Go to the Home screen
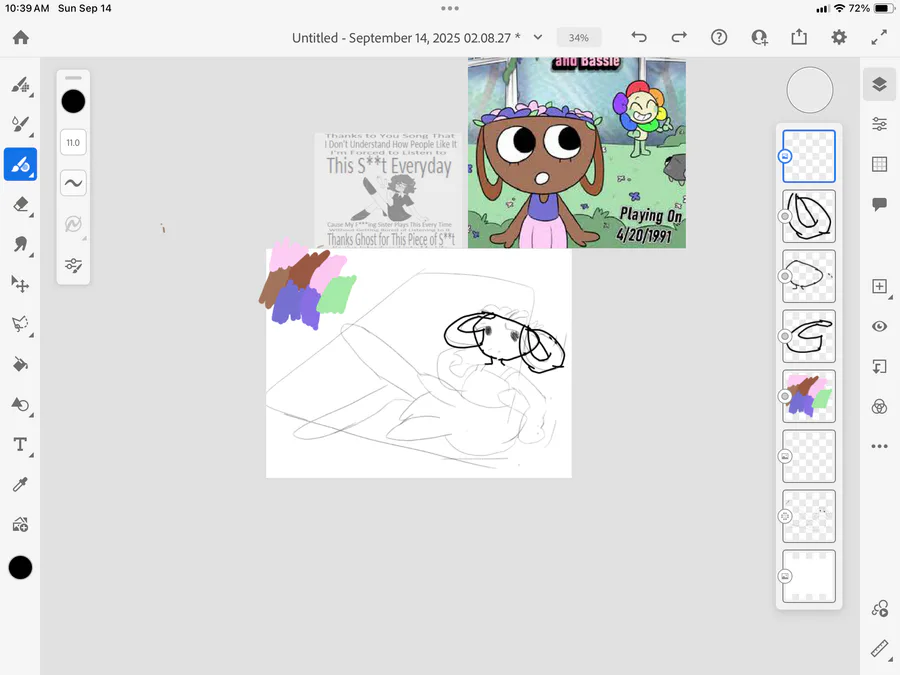900x675 pixels. tap(21, 38)
